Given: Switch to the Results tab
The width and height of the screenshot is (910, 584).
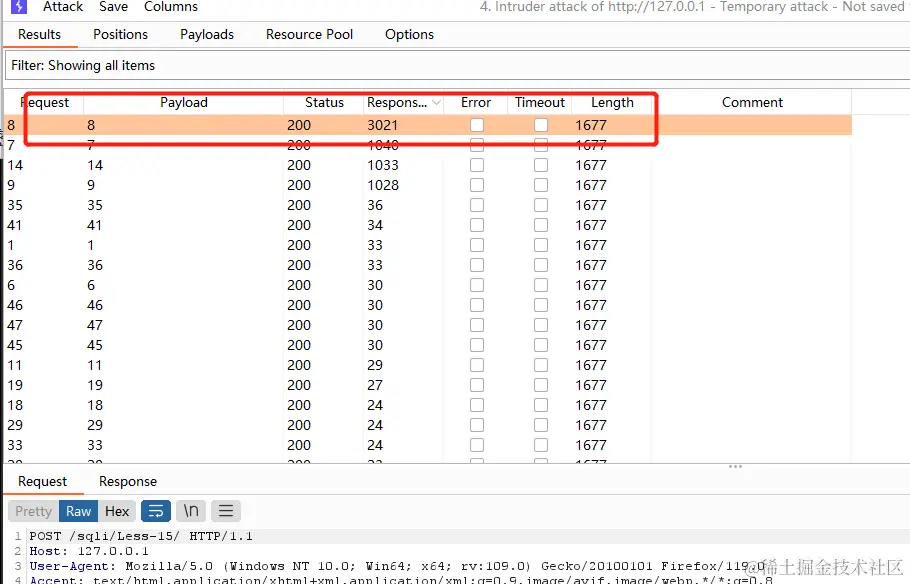Looking at the screenshot, I should click(39, 34).
